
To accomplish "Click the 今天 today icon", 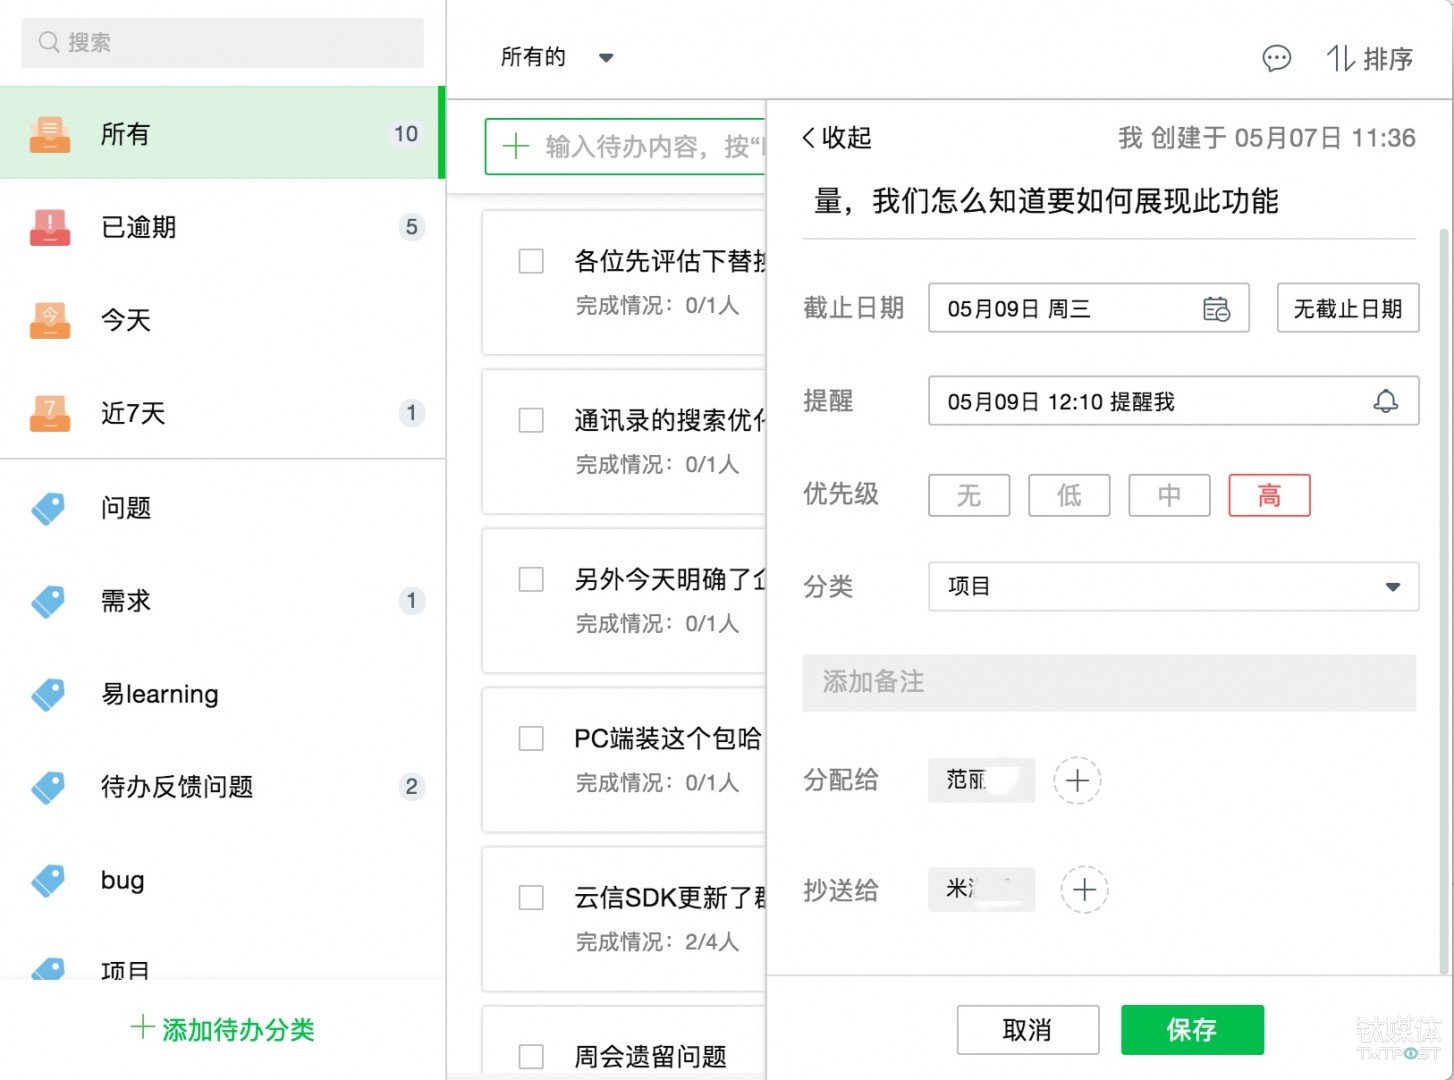I will pos(50,320).
